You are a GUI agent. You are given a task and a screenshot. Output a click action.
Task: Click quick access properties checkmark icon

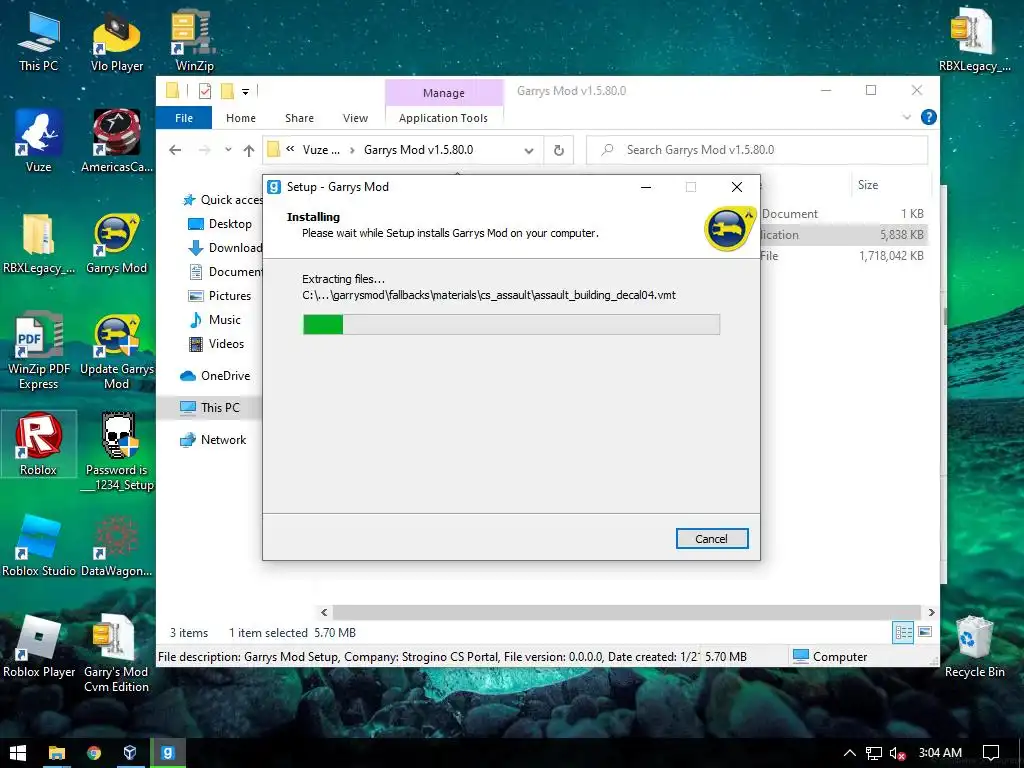(204, 91)
